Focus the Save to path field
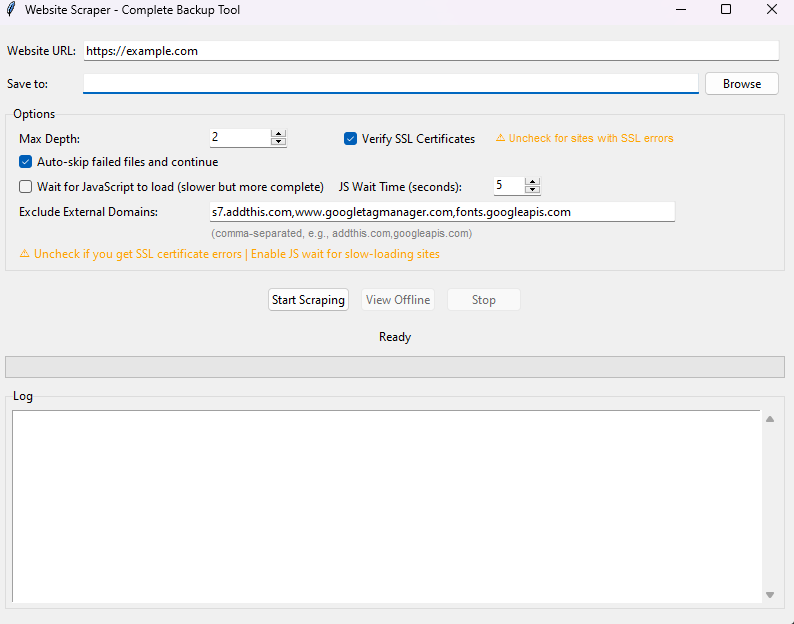The height and width of the screenshot is (624, 794). [x=390, y=84]
